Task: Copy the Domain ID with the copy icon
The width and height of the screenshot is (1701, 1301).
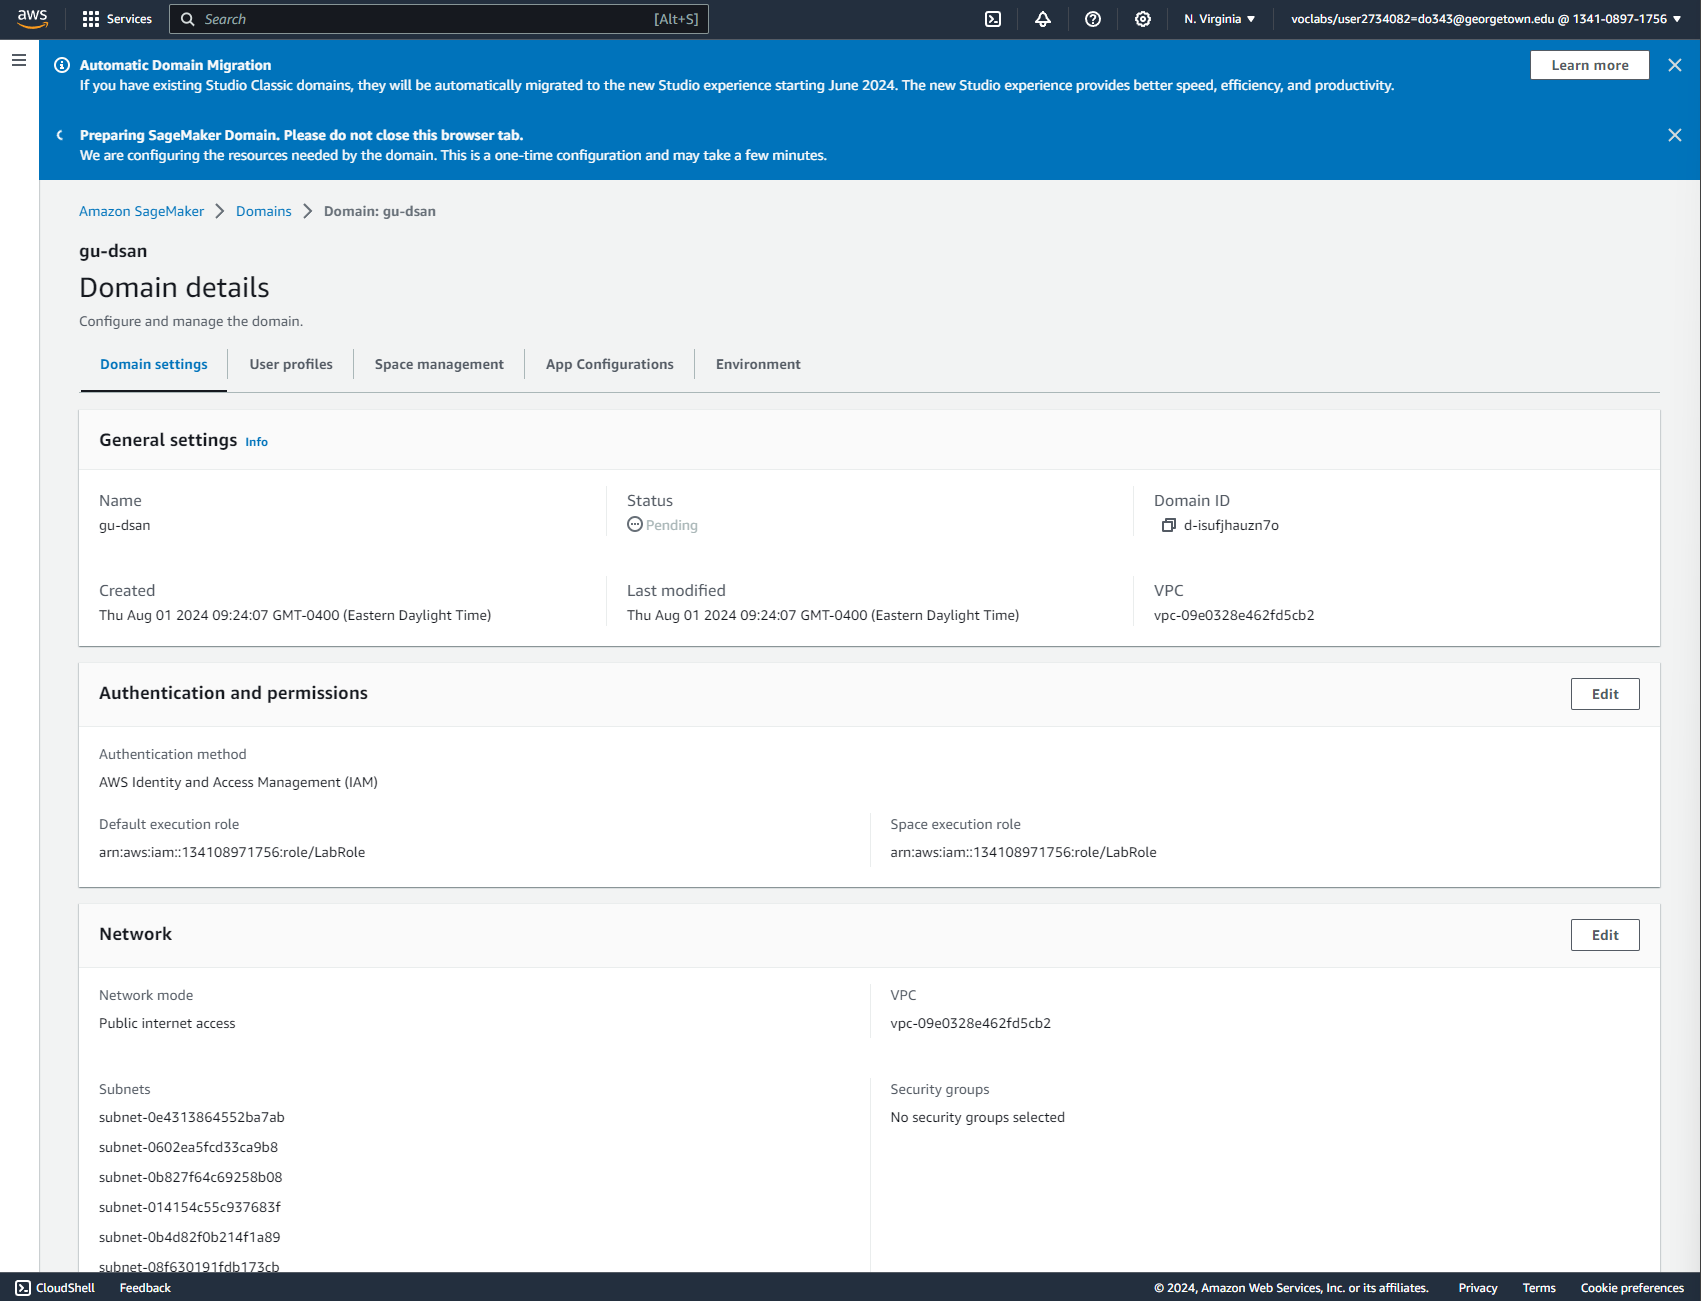Action: pyautogui.click(x=1168, y=525)
